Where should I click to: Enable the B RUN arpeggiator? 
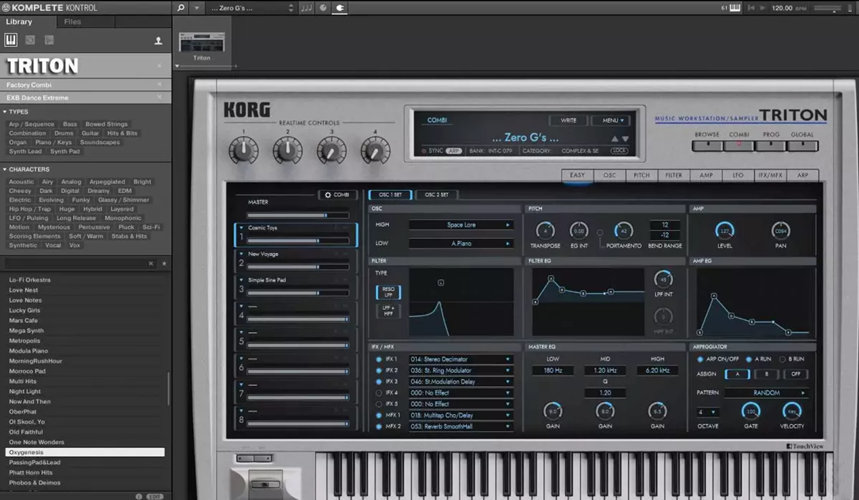[782, 359]
